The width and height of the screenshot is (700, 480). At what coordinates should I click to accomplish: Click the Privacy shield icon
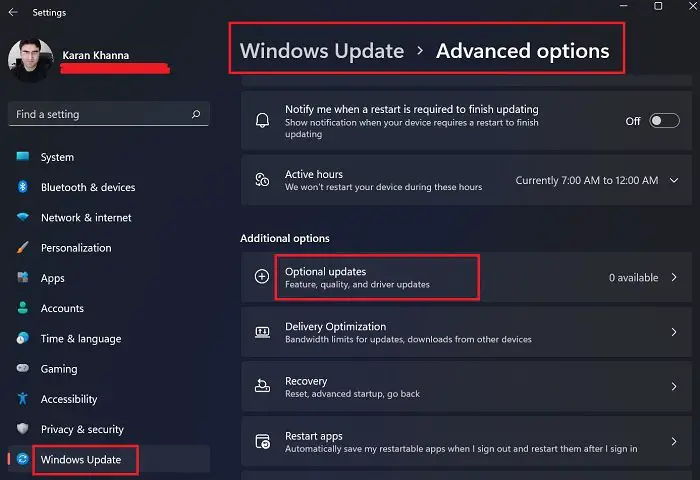(x=23, y=429)
